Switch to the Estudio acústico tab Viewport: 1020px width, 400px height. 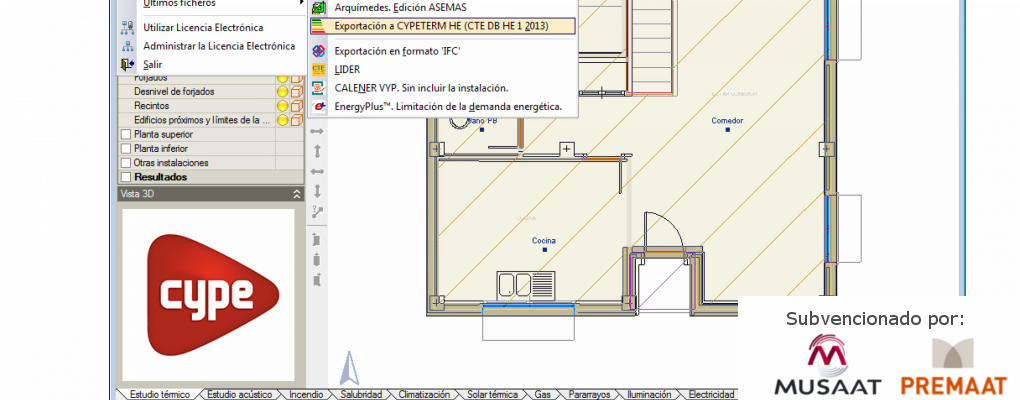click(x=239, y=394)
